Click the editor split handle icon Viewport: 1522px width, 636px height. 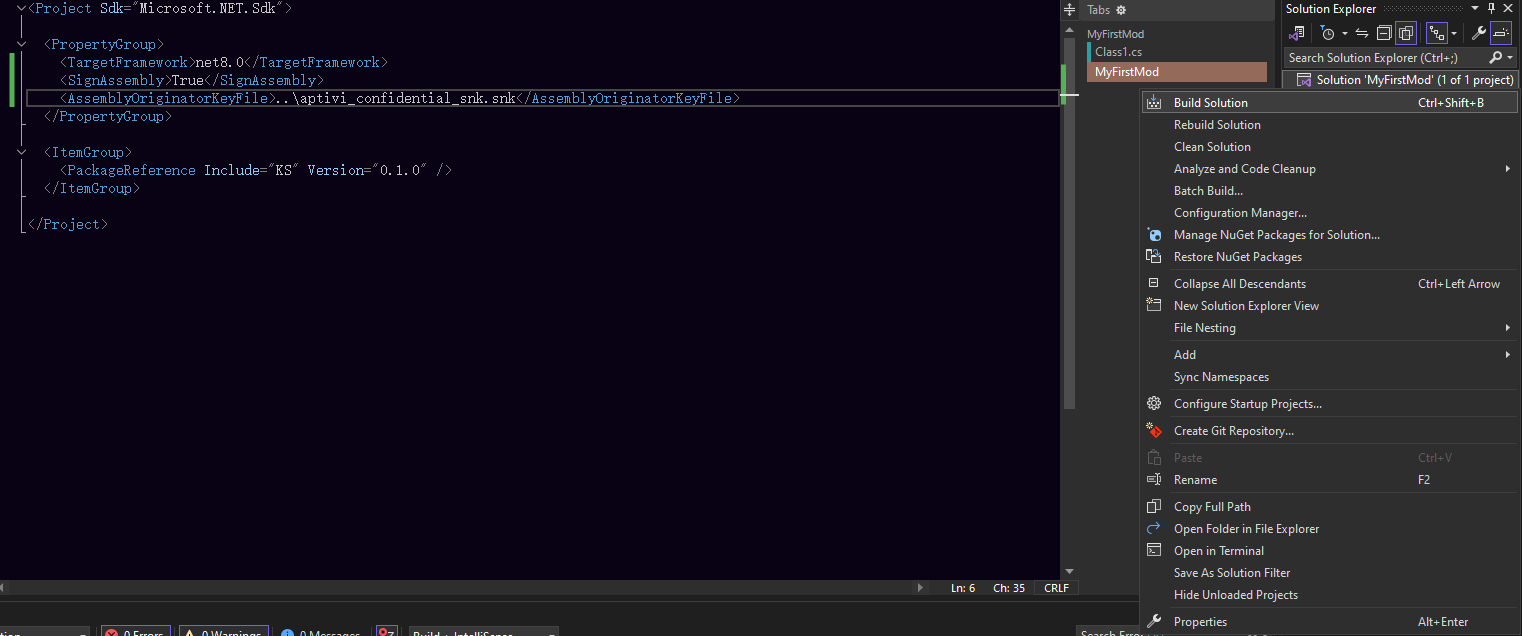(1069, 9)
